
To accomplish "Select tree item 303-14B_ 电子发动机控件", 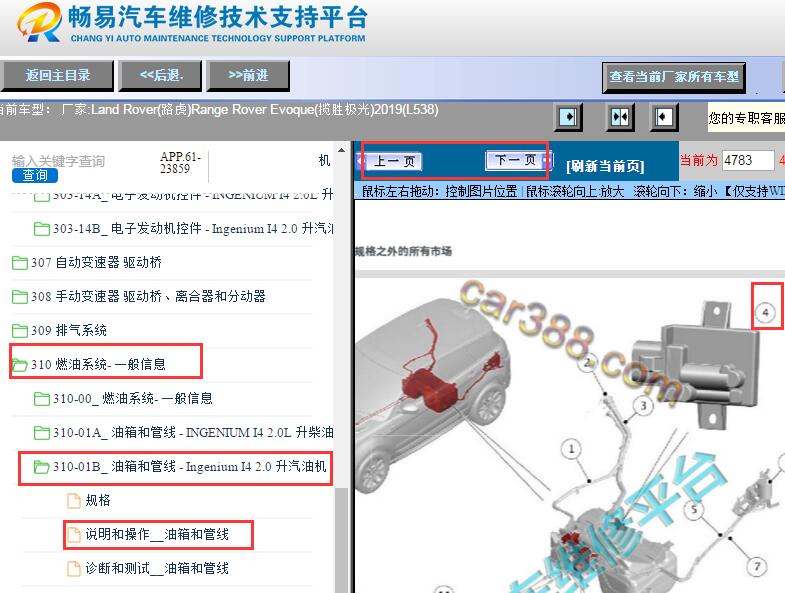I will coord(193,229).
